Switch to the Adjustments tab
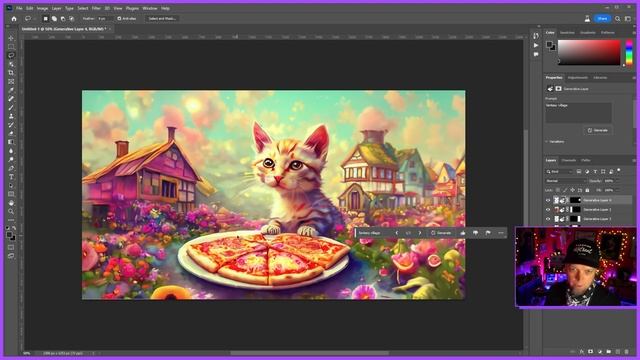This screenshot has width=640, height=360. (578, 78)
